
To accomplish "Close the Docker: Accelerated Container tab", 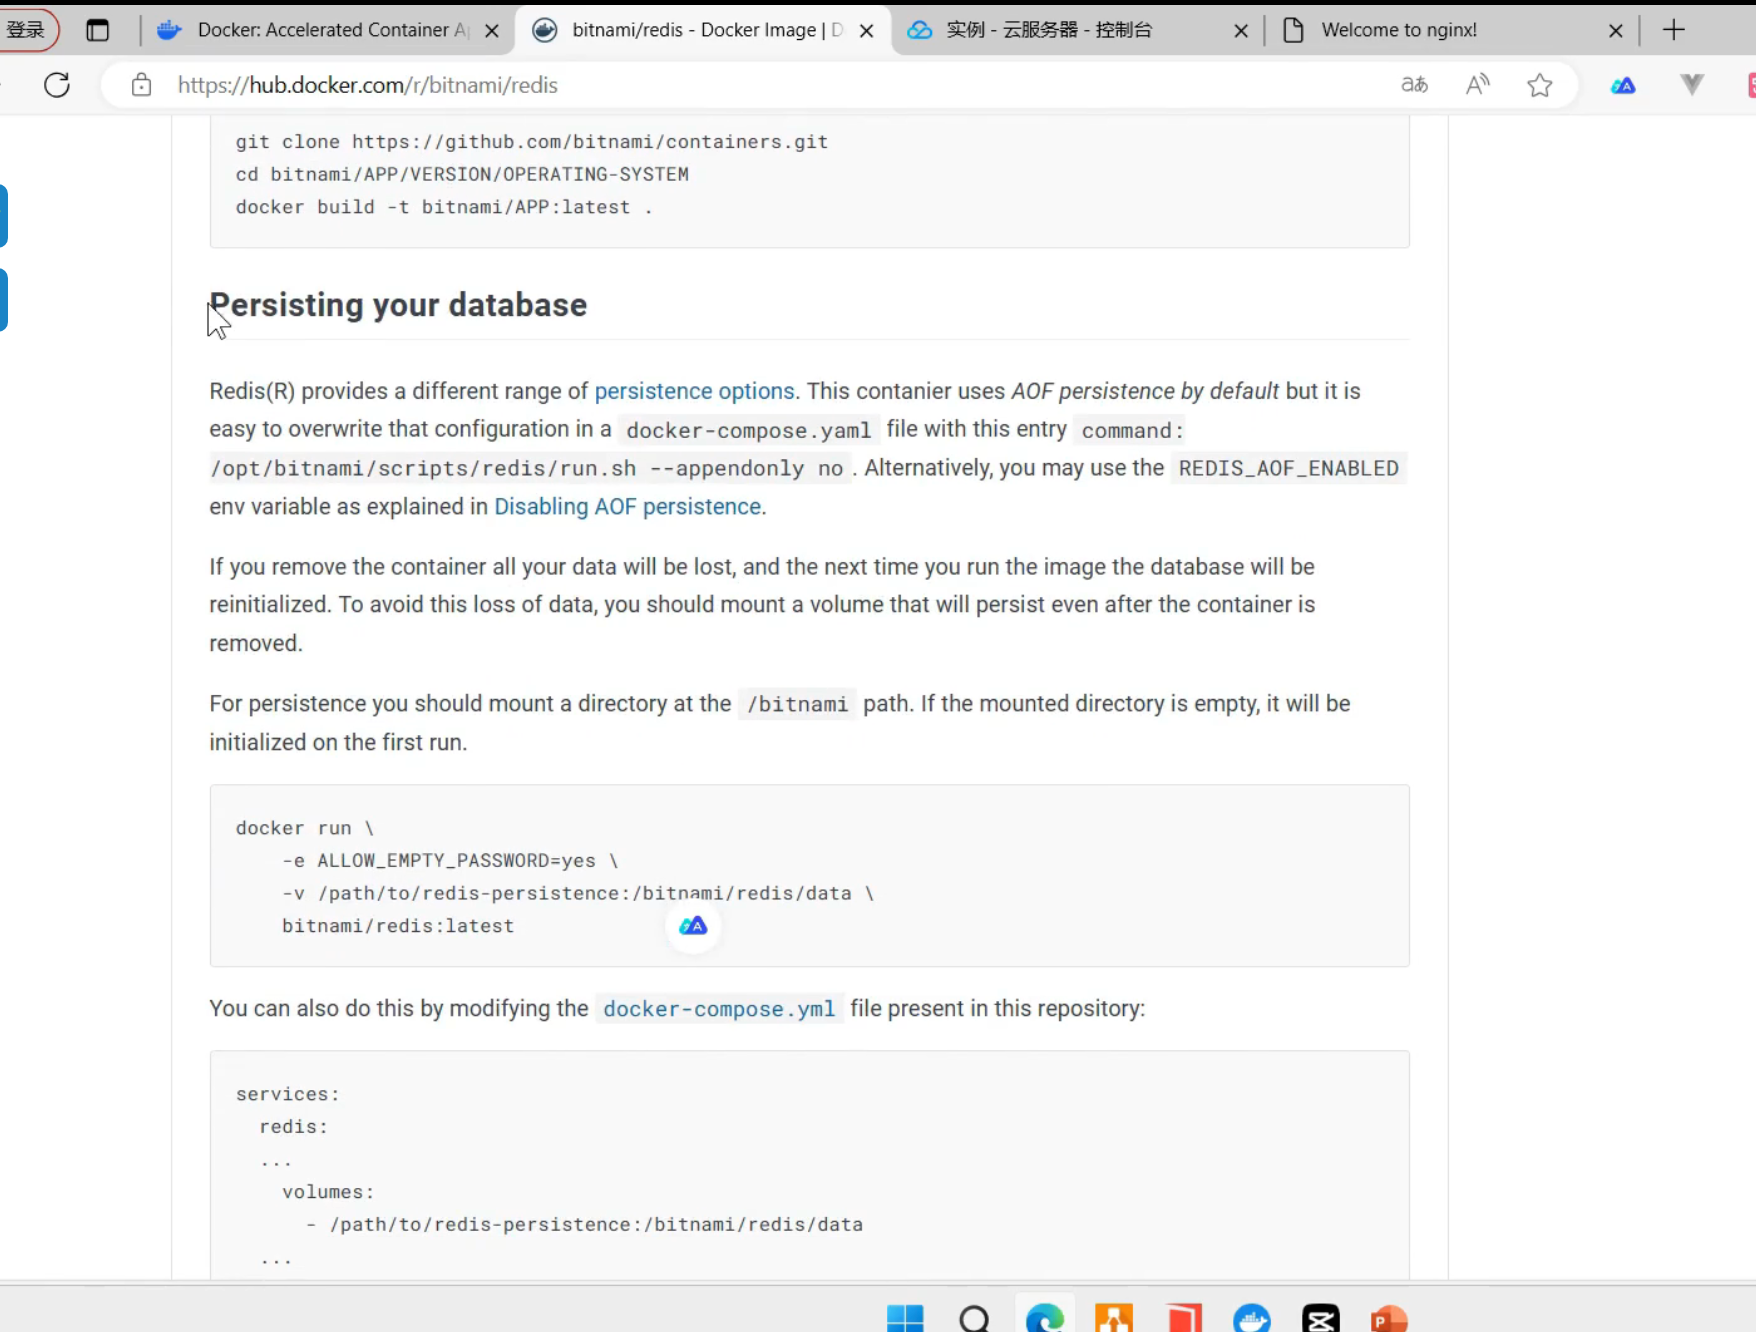I will (x=492, y=31).
